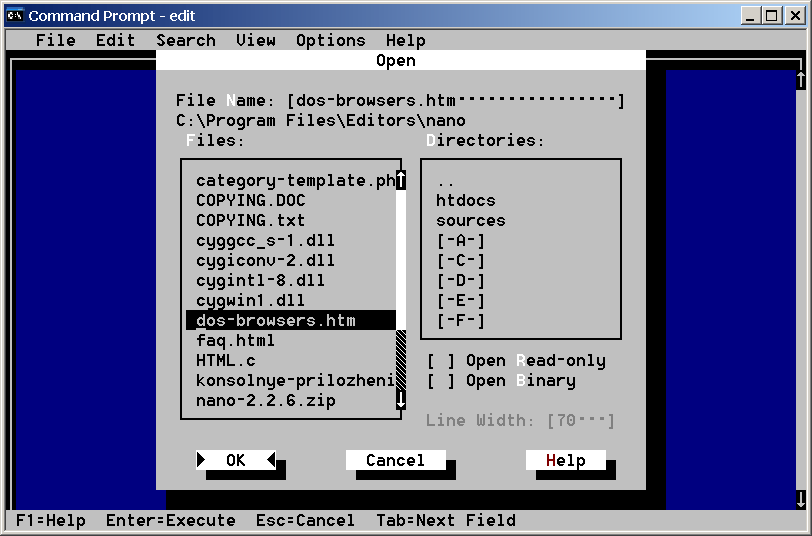Image resolution: width=812 pixels, height=536 pixels.
Task: Open the sources directory
Action: pos(470,221)
